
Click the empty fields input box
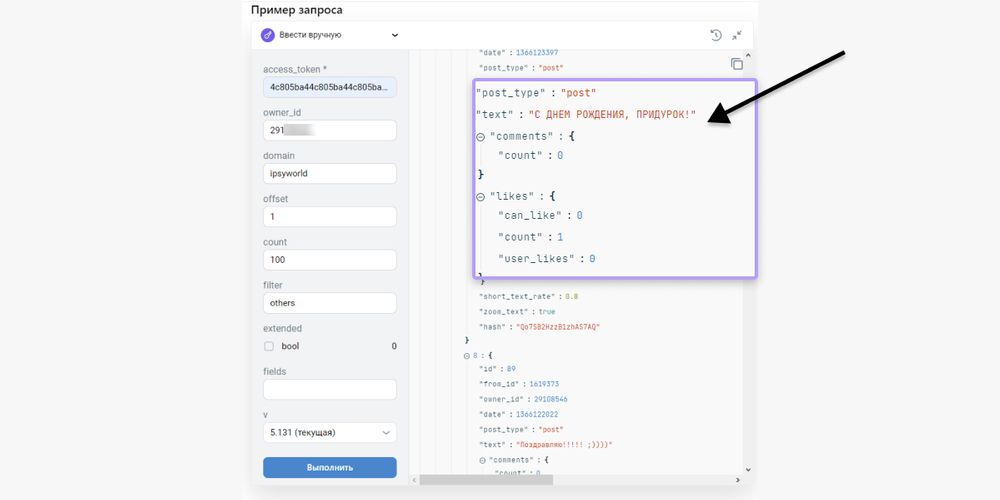[329, 389]
